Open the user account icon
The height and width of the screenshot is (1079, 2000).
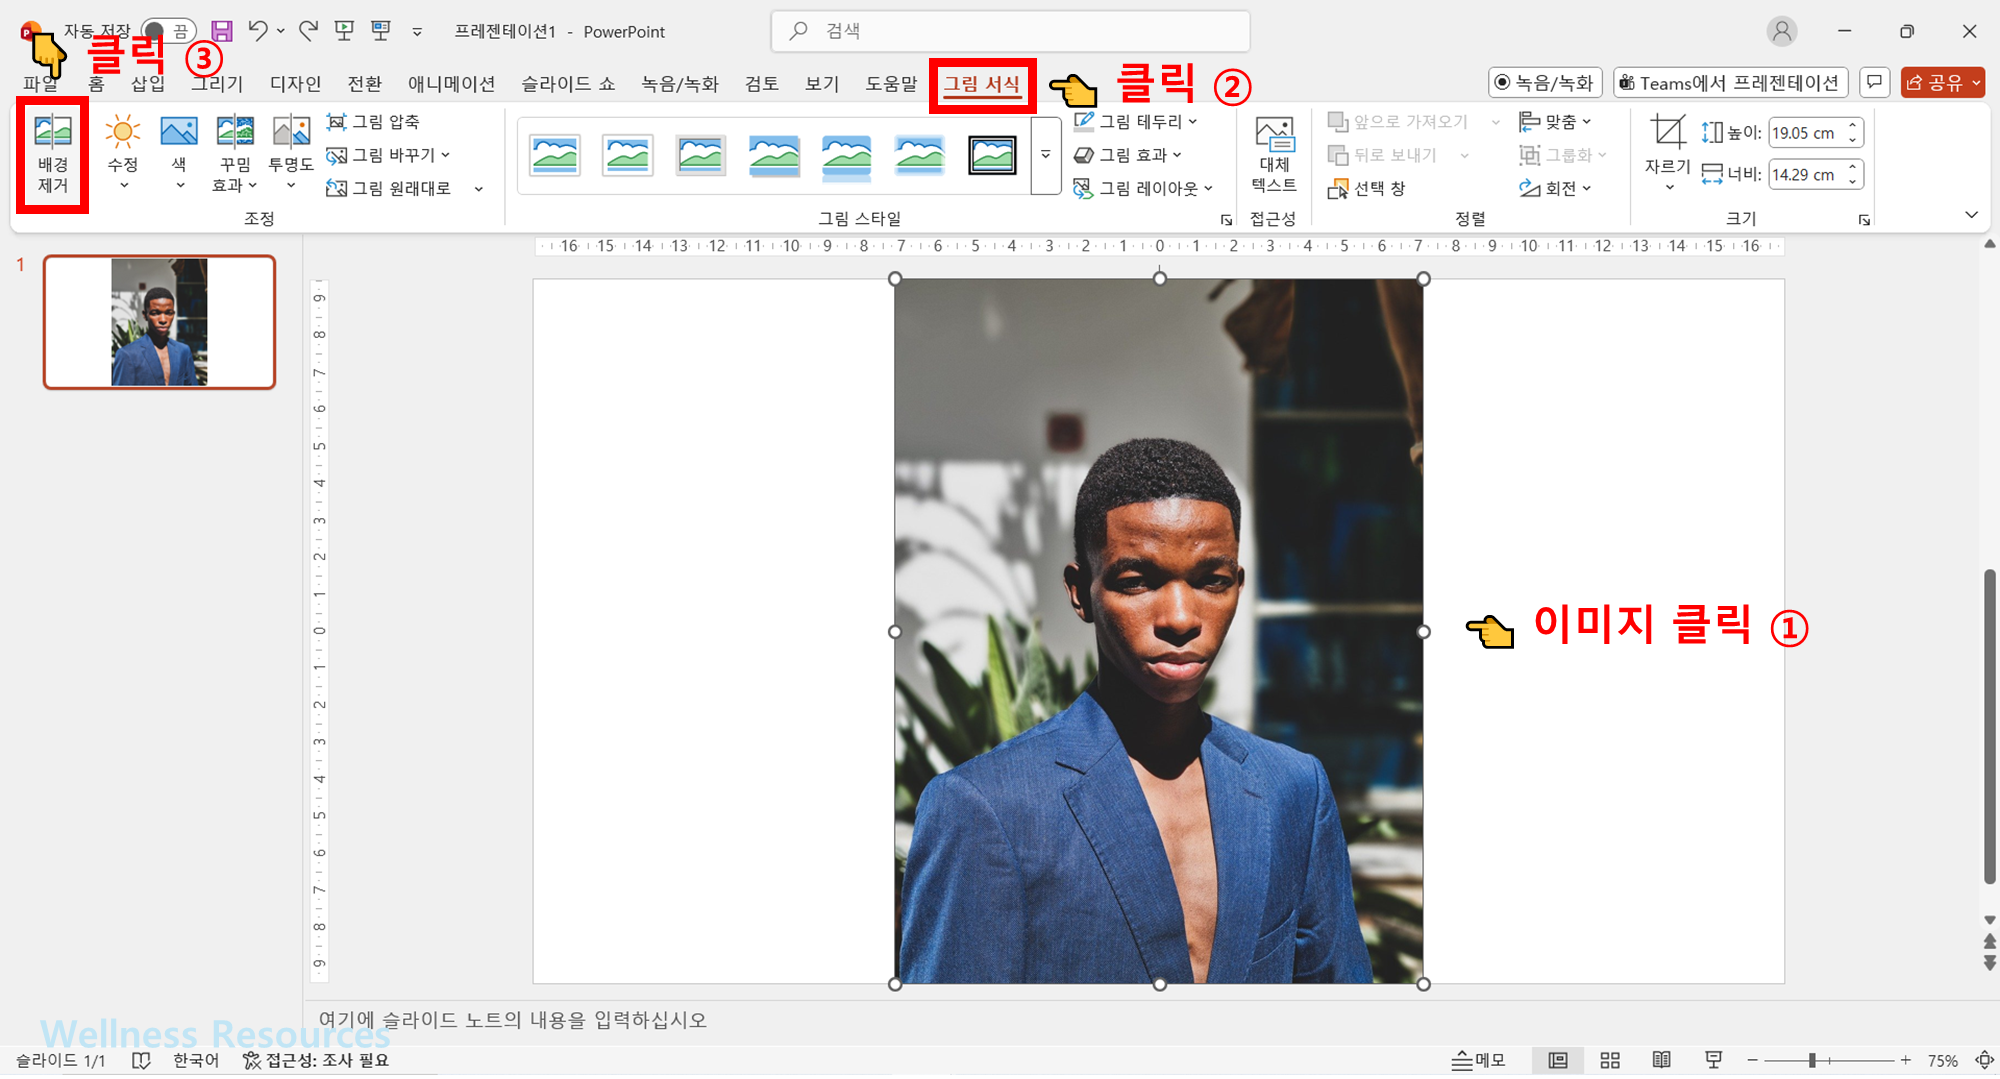tap(1781, 31)
